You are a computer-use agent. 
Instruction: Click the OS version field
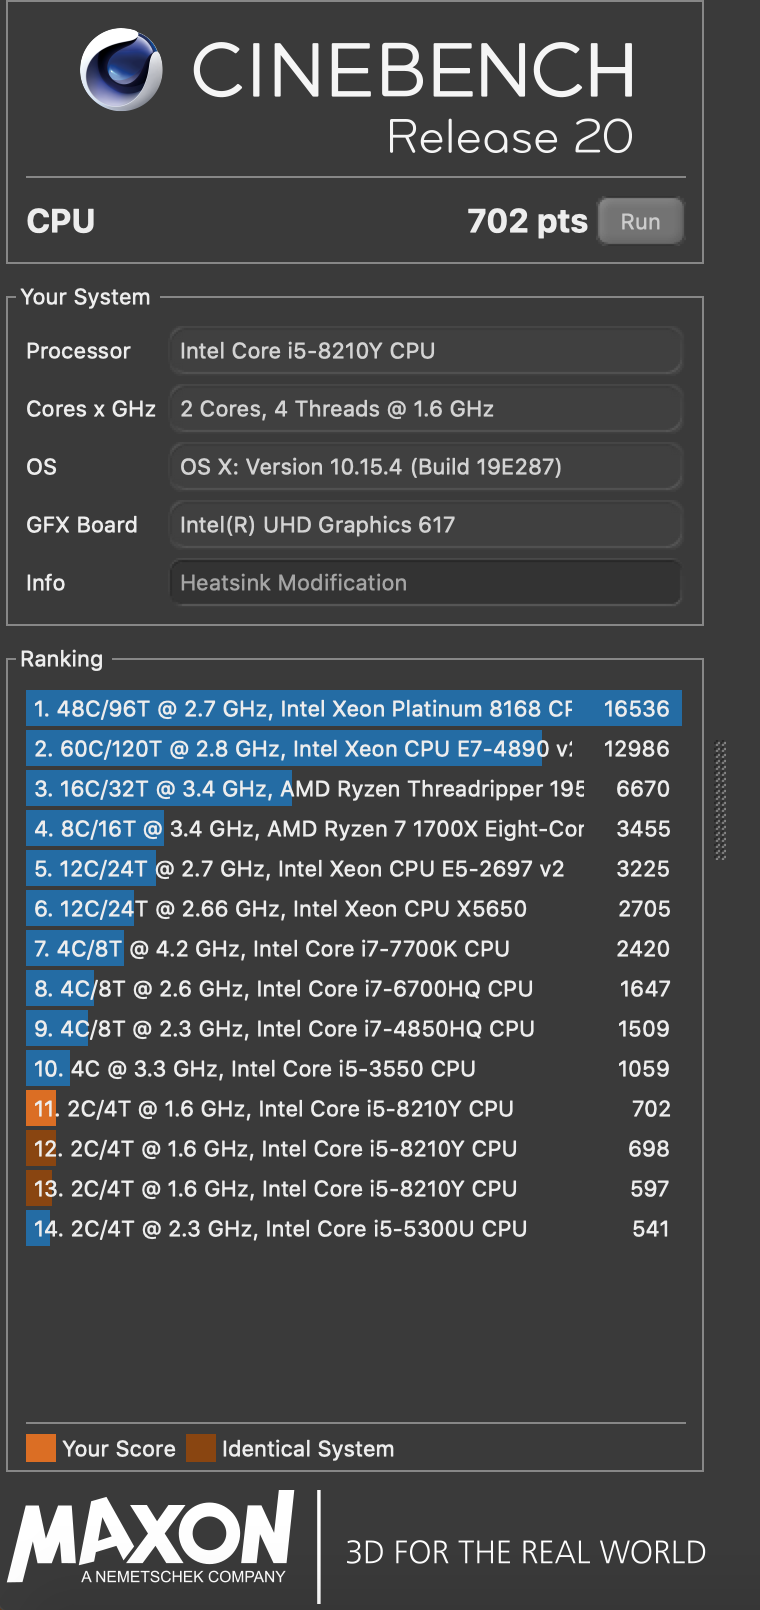tap(426, 467)
